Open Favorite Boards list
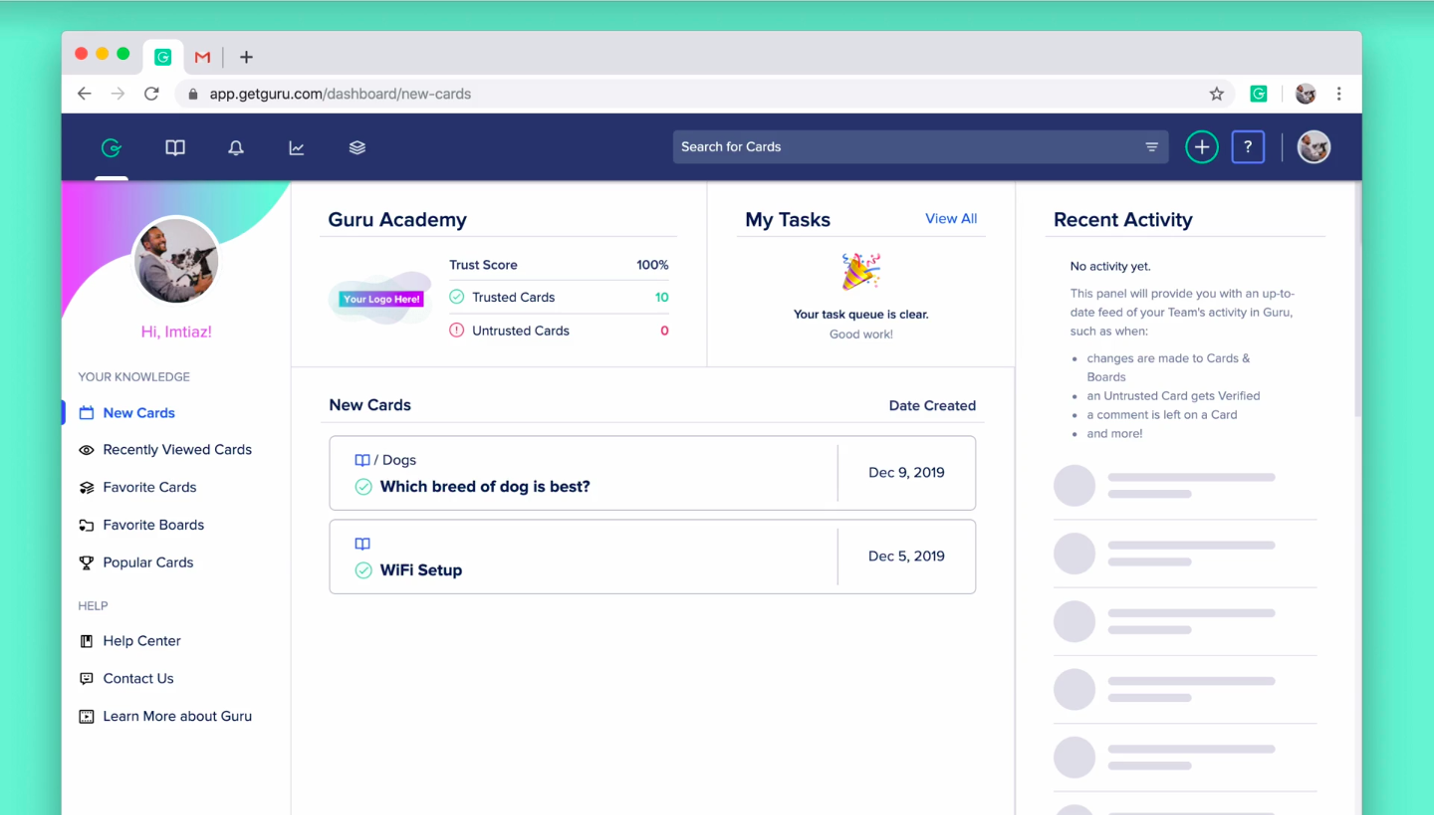The image size is (1434, 815). point(153,525)
